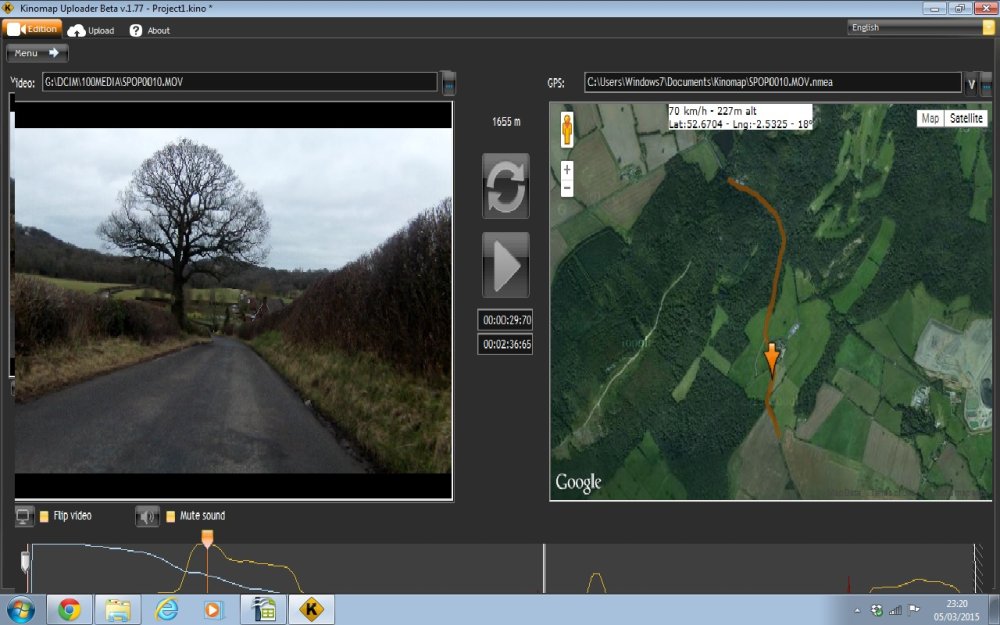
Task: Click the Street View pegman icon
Action: coord(567,131)
